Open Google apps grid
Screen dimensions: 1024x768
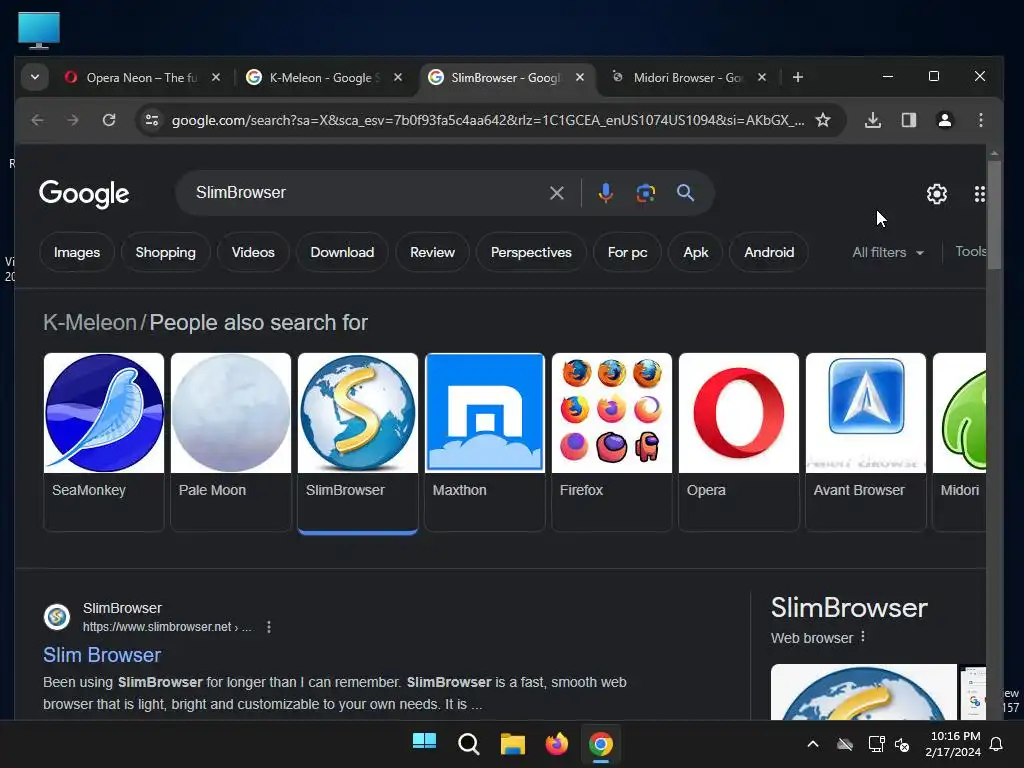979,194
